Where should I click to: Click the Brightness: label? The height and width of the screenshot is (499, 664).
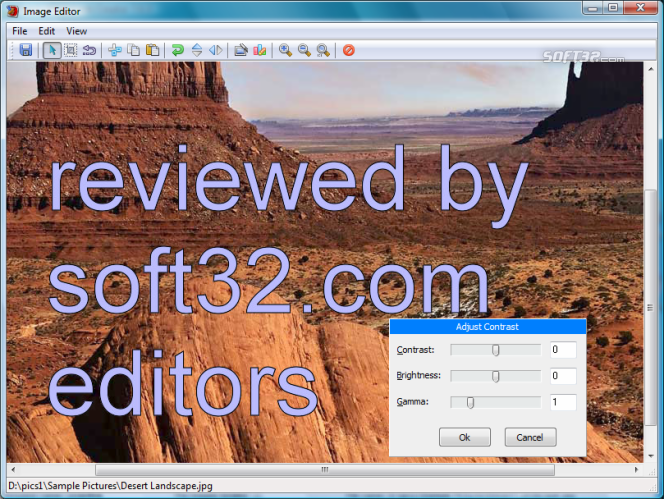[418, 375]
